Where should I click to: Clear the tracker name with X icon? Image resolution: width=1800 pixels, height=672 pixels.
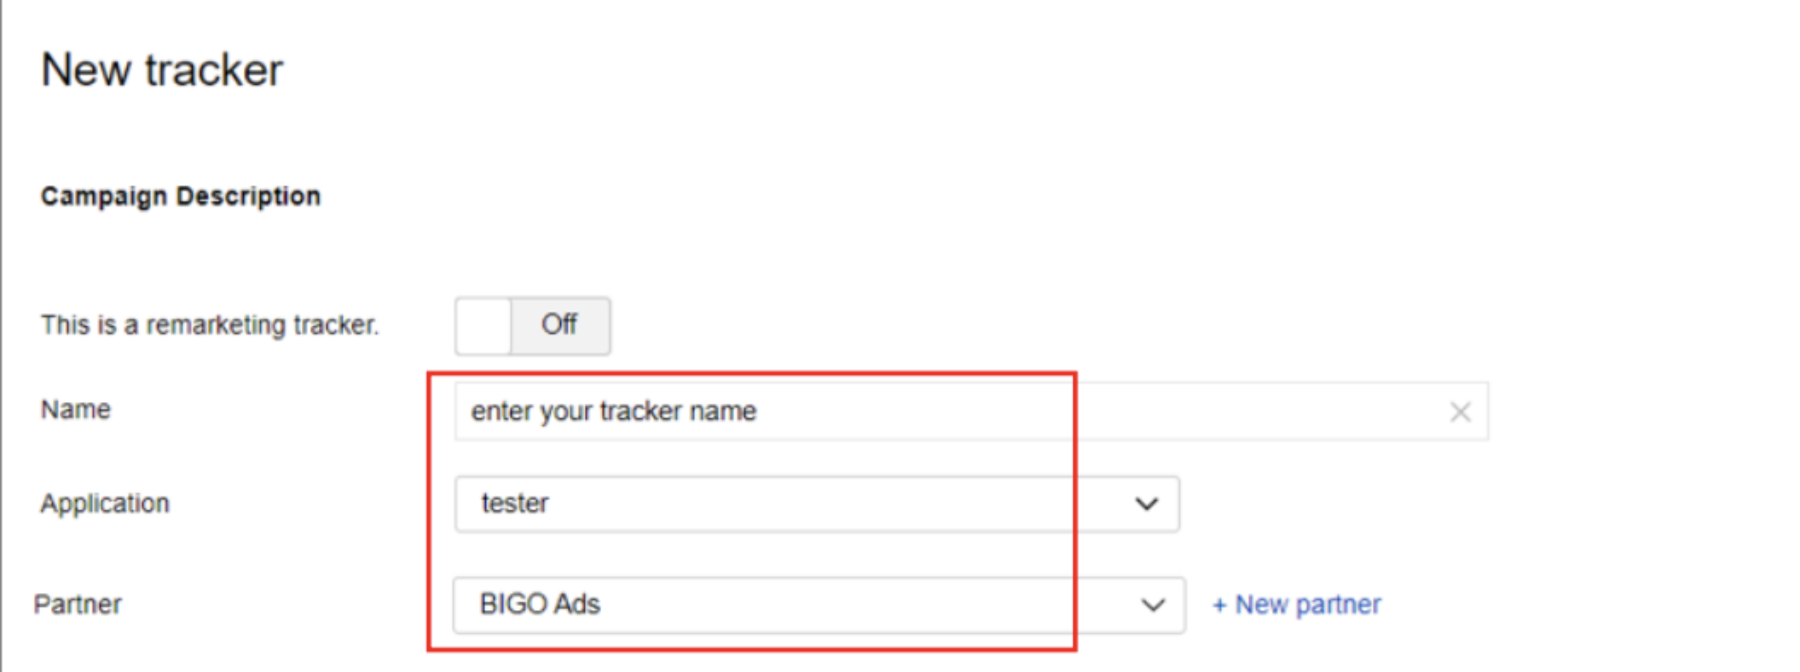(1460, 412)
